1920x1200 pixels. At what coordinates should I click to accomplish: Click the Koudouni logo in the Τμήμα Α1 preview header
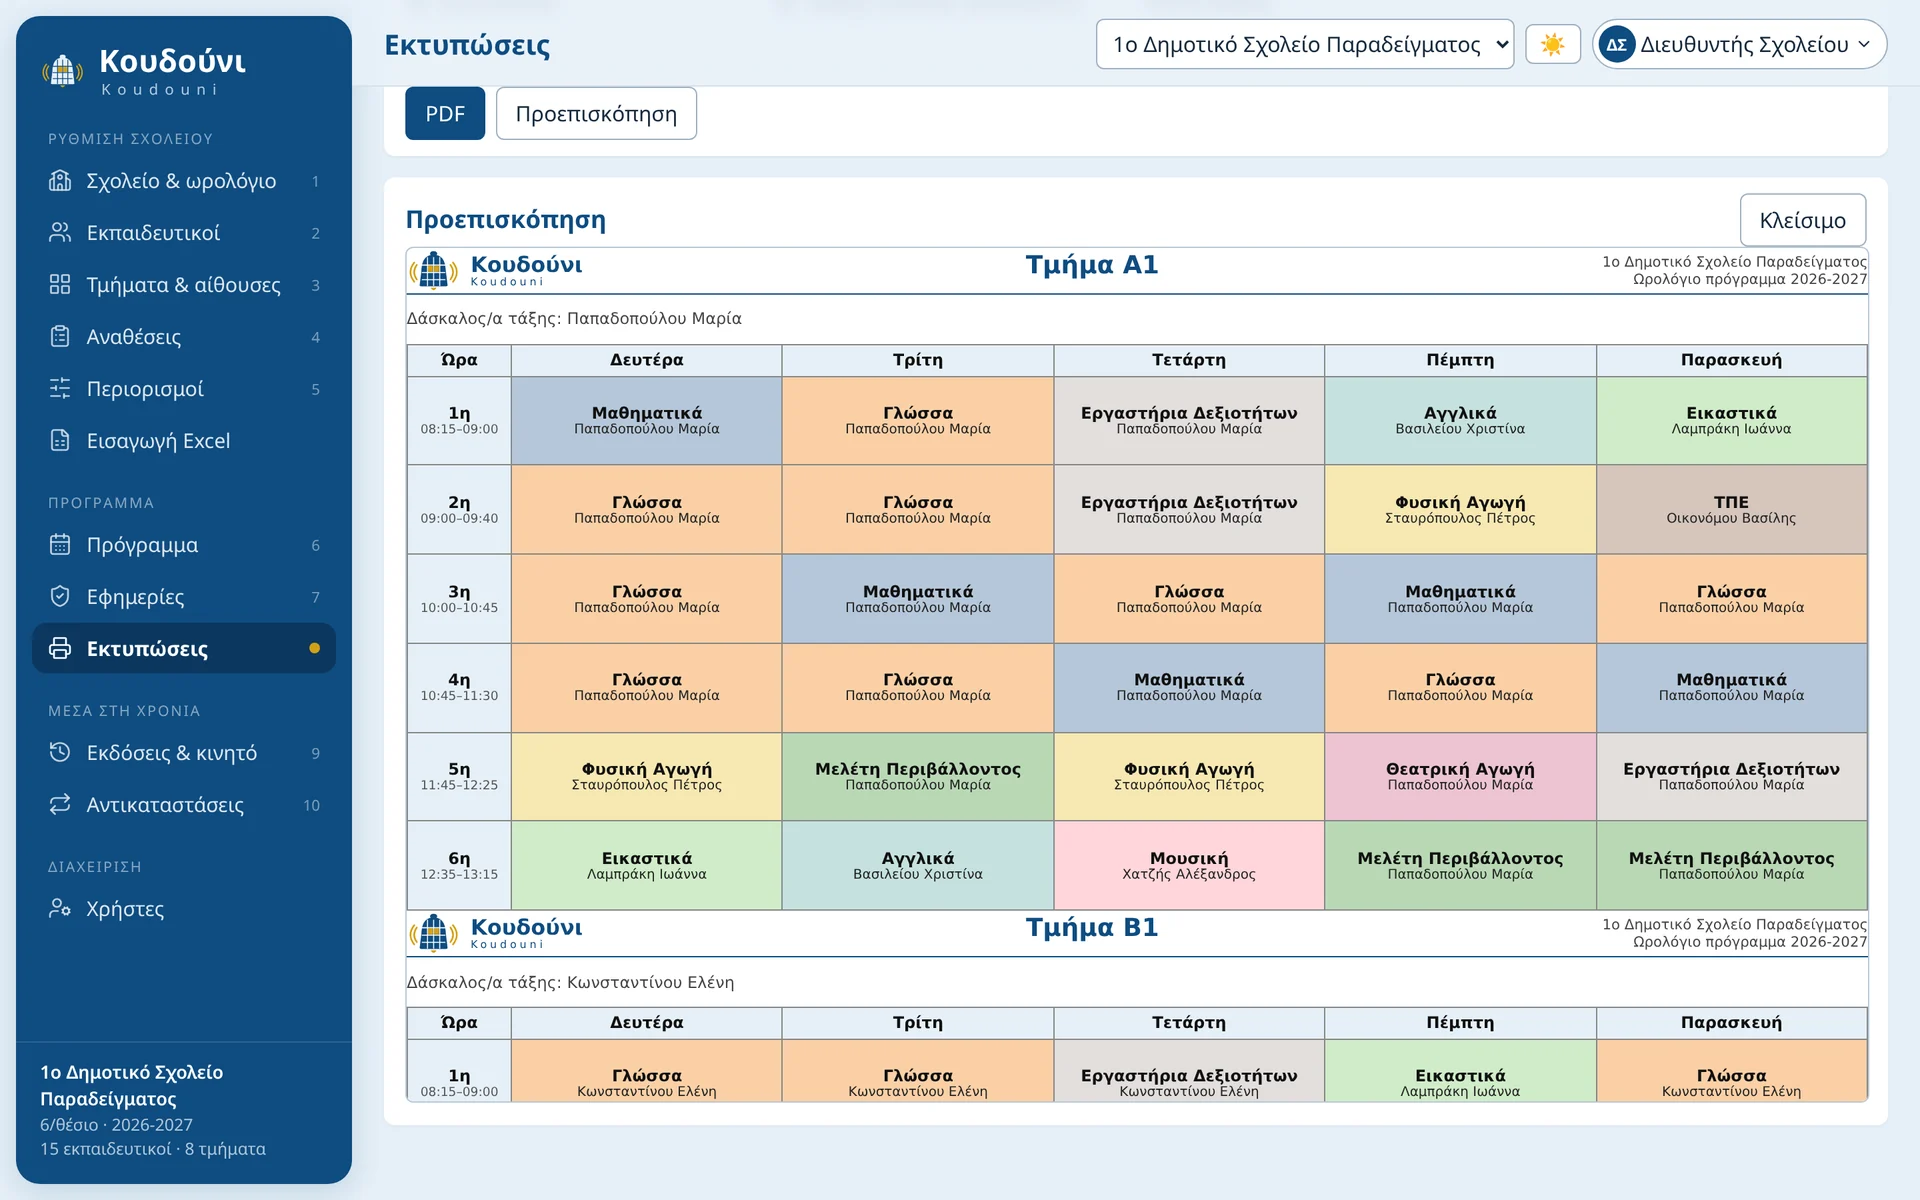coord(496,270)
